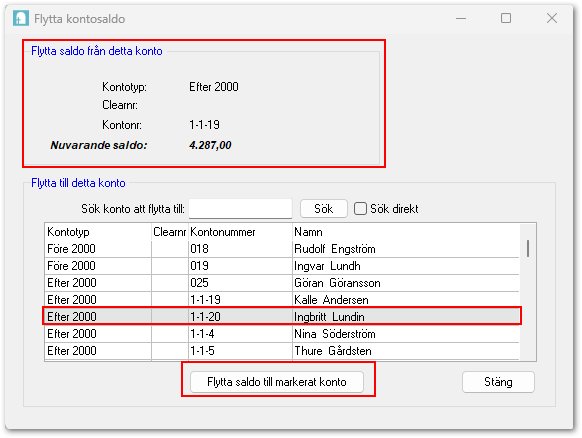Enable the Sök direkt checkbox
This screenshot has height=438, width=582.
tap(360, 209)
